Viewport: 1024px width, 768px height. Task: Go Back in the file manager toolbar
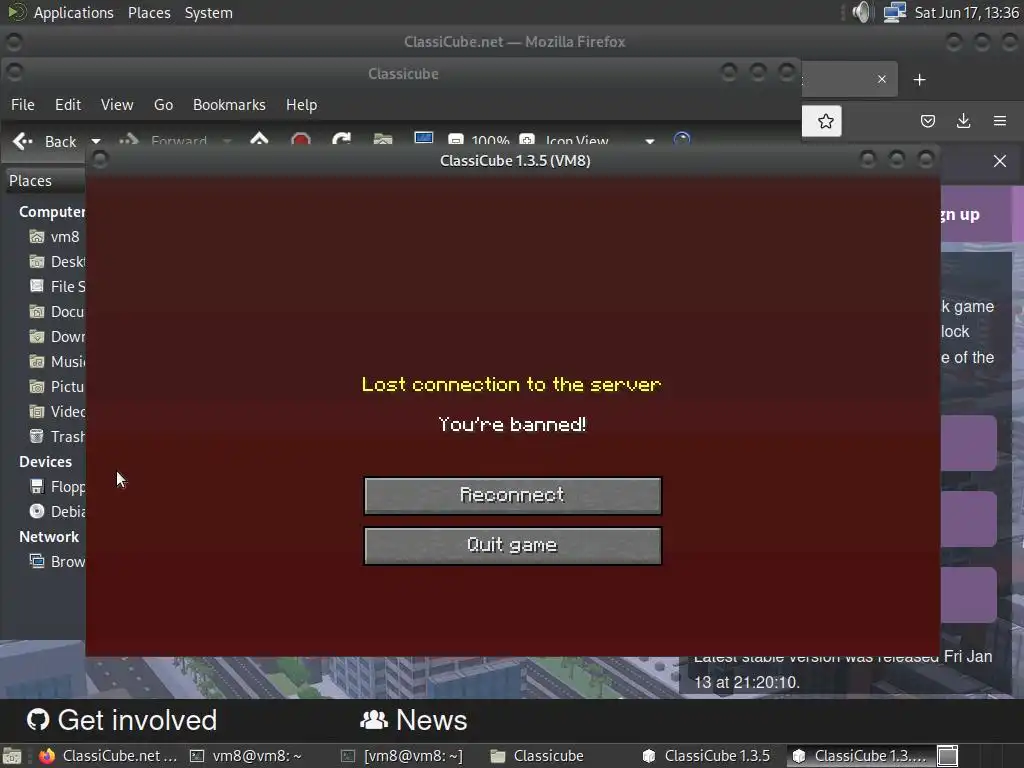[44, 141]
